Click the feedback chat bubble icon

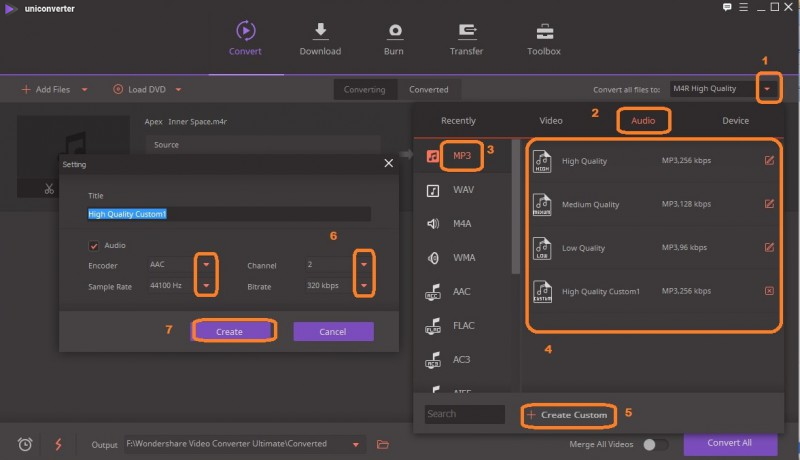[727, 7]
